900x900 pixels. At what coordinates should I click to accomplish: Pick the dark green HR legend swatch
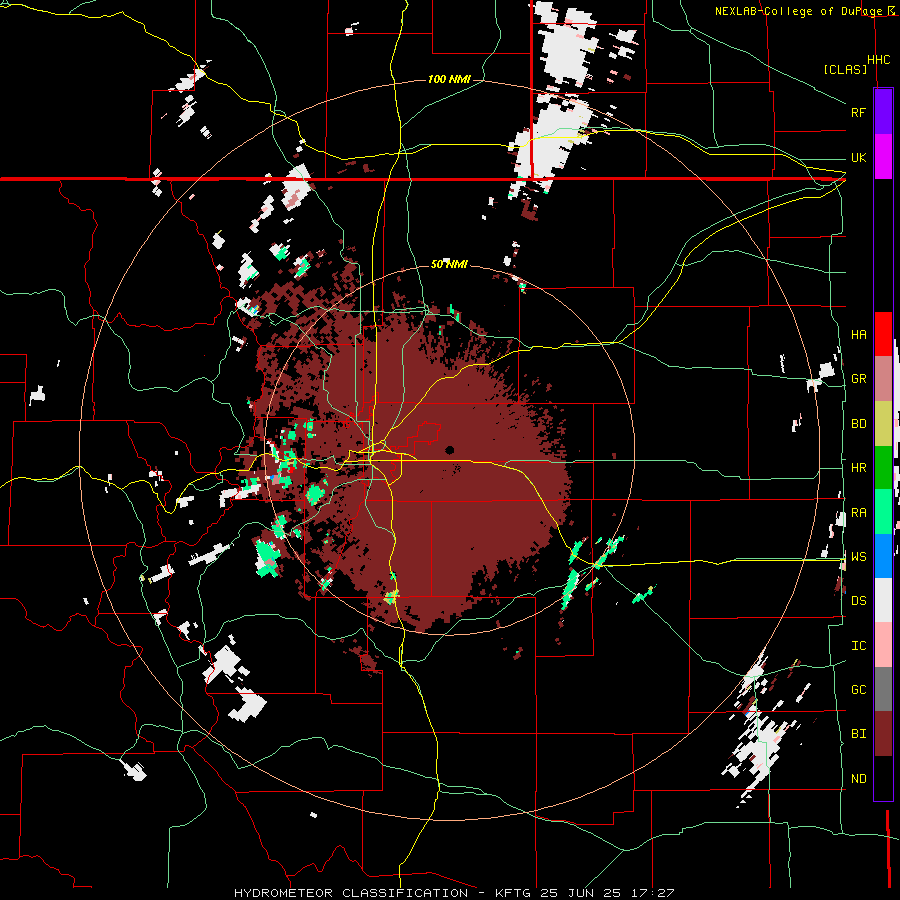click(x=883, y=468)
